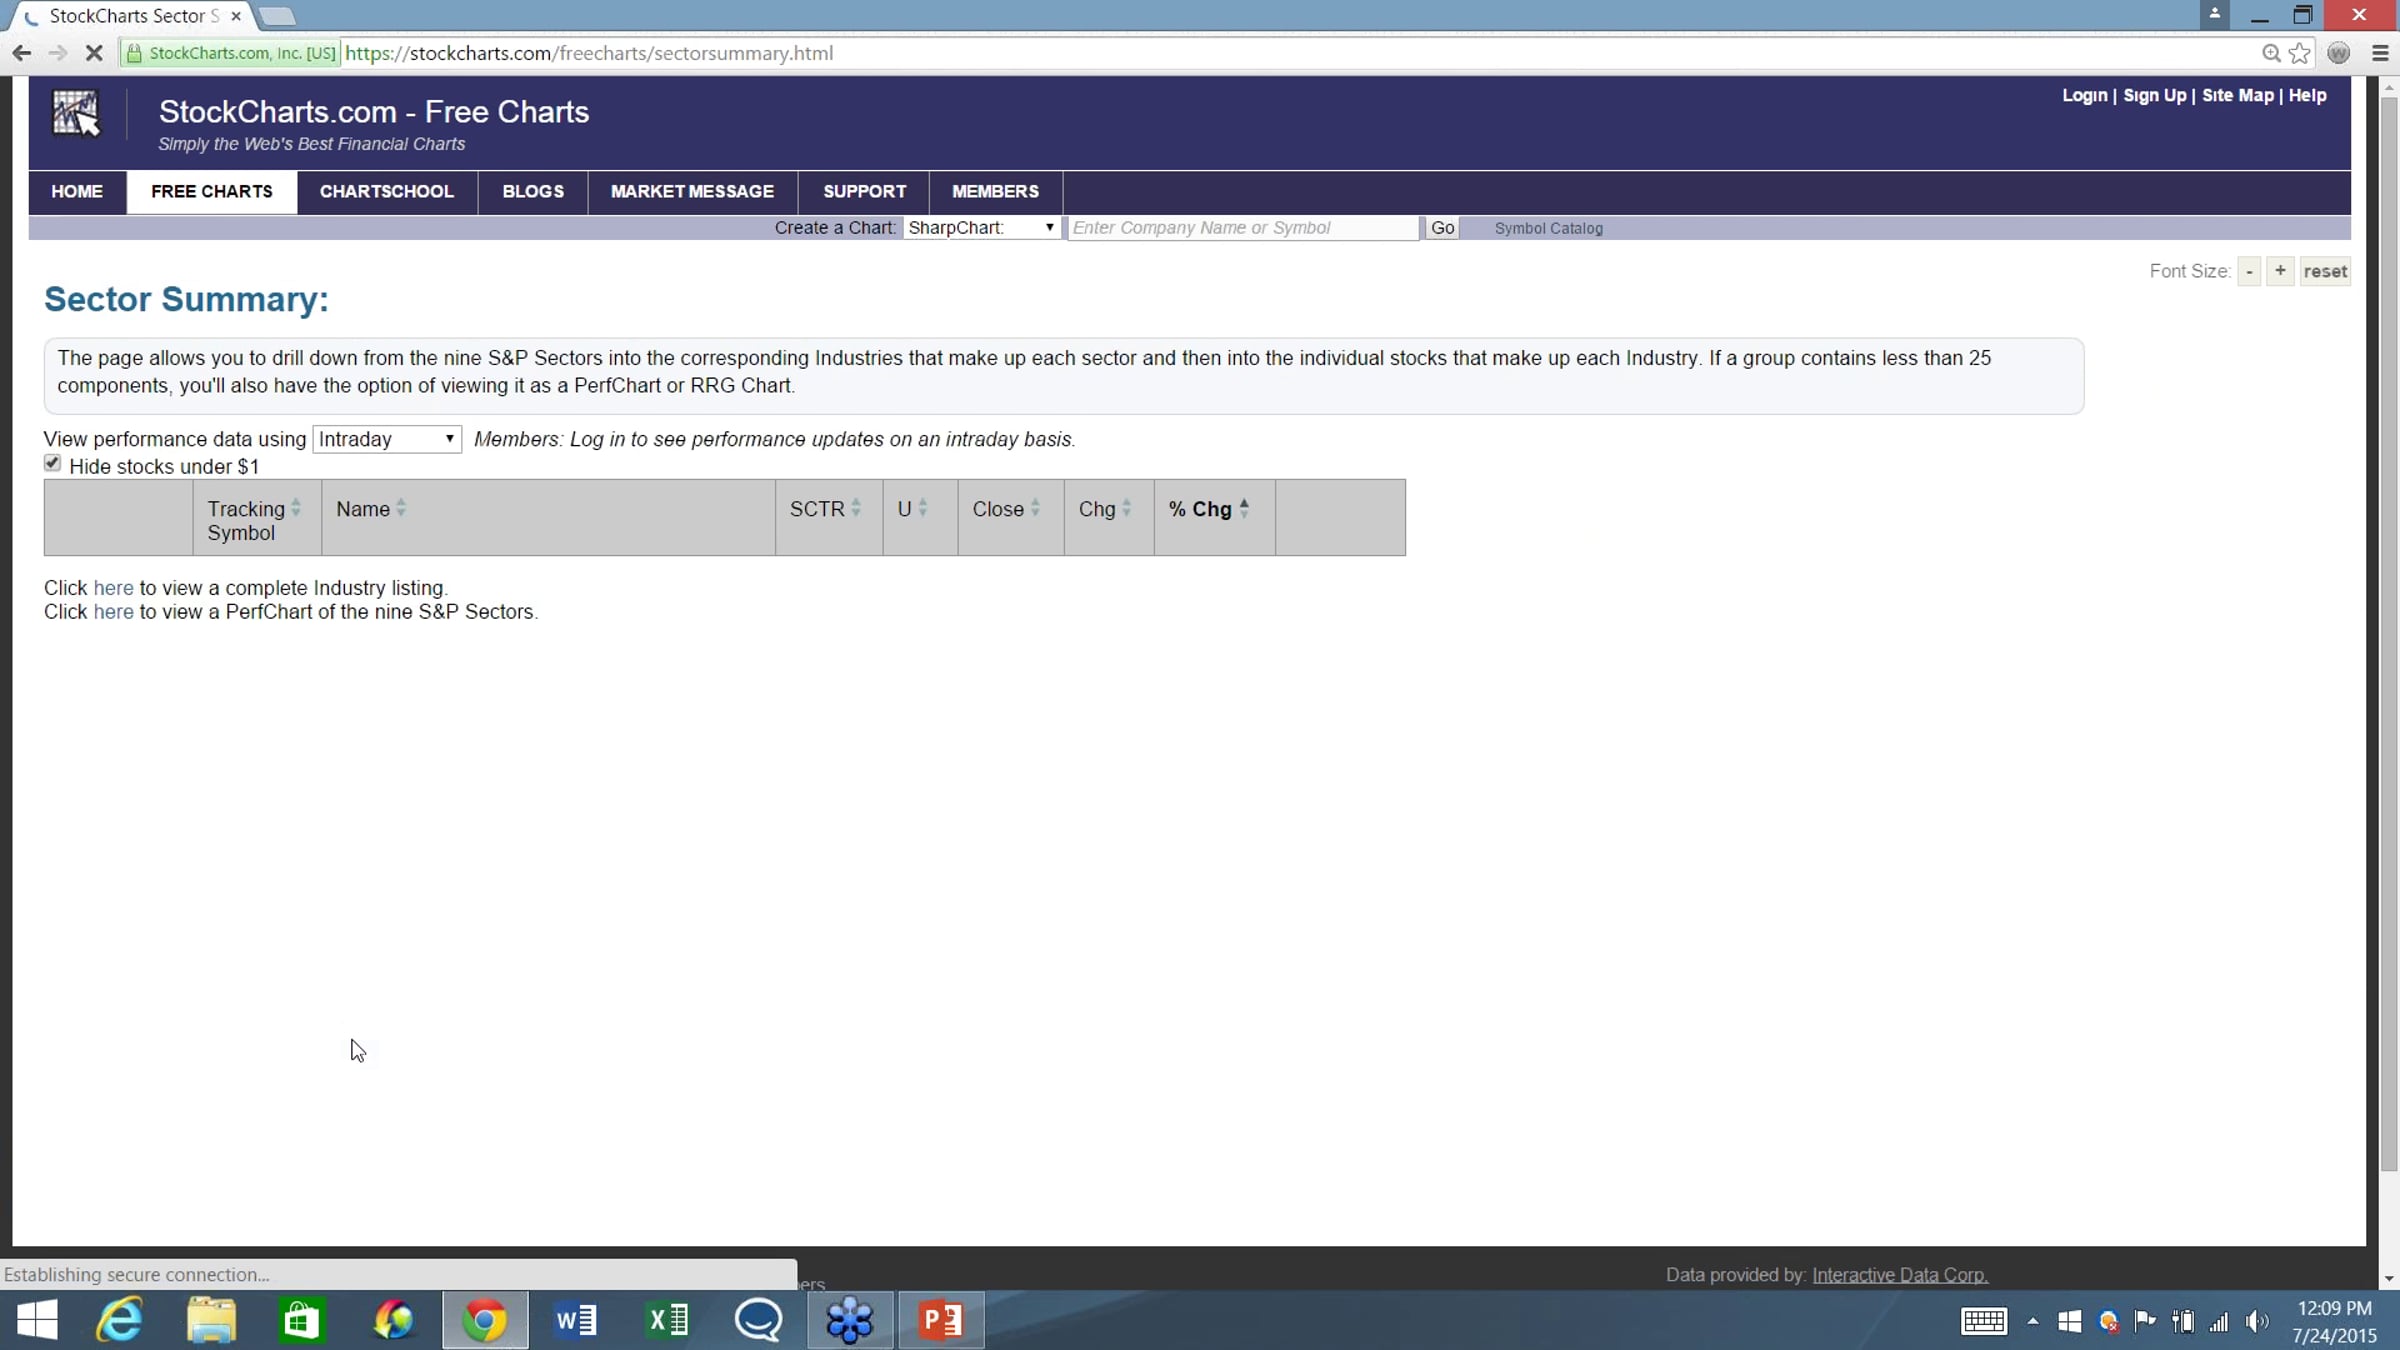
Task: Show hidden tray icons arrow
Action: click(x=2033, y=1321)
